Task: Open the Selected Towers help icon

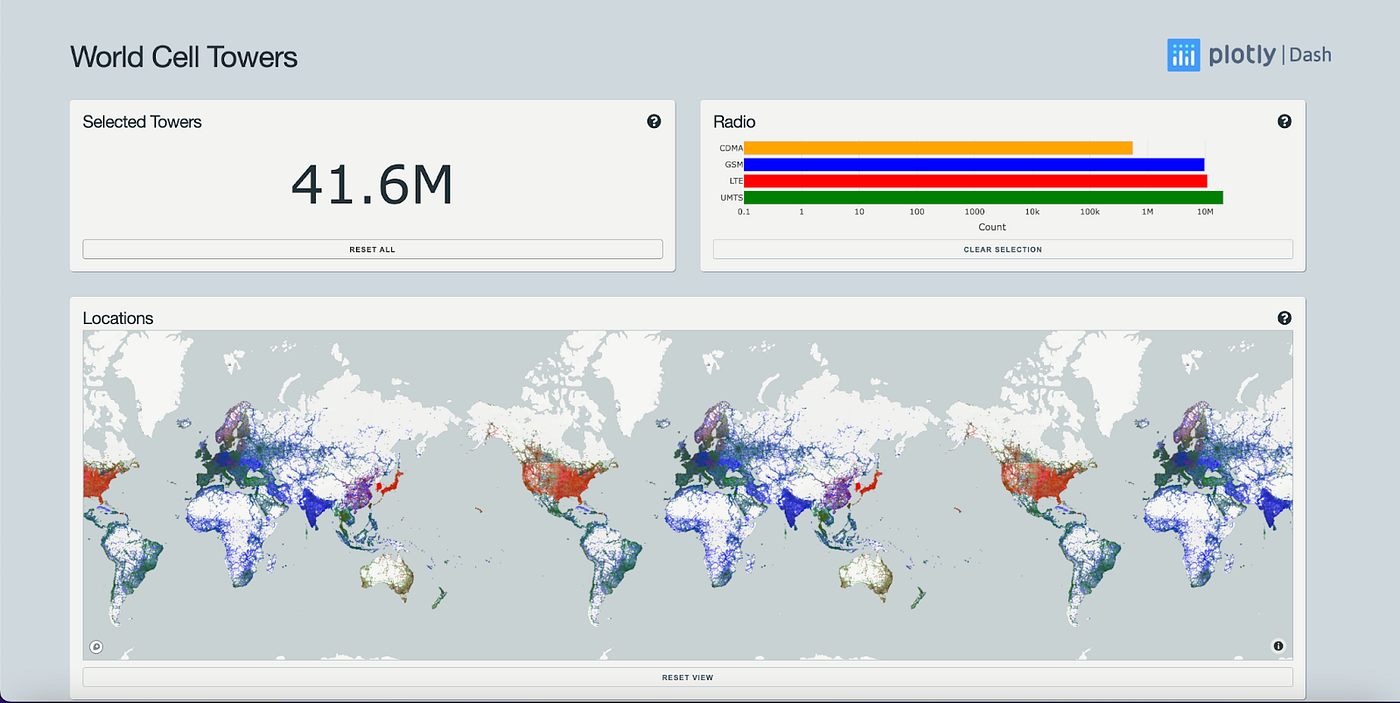Action: [x=654, y=120]
